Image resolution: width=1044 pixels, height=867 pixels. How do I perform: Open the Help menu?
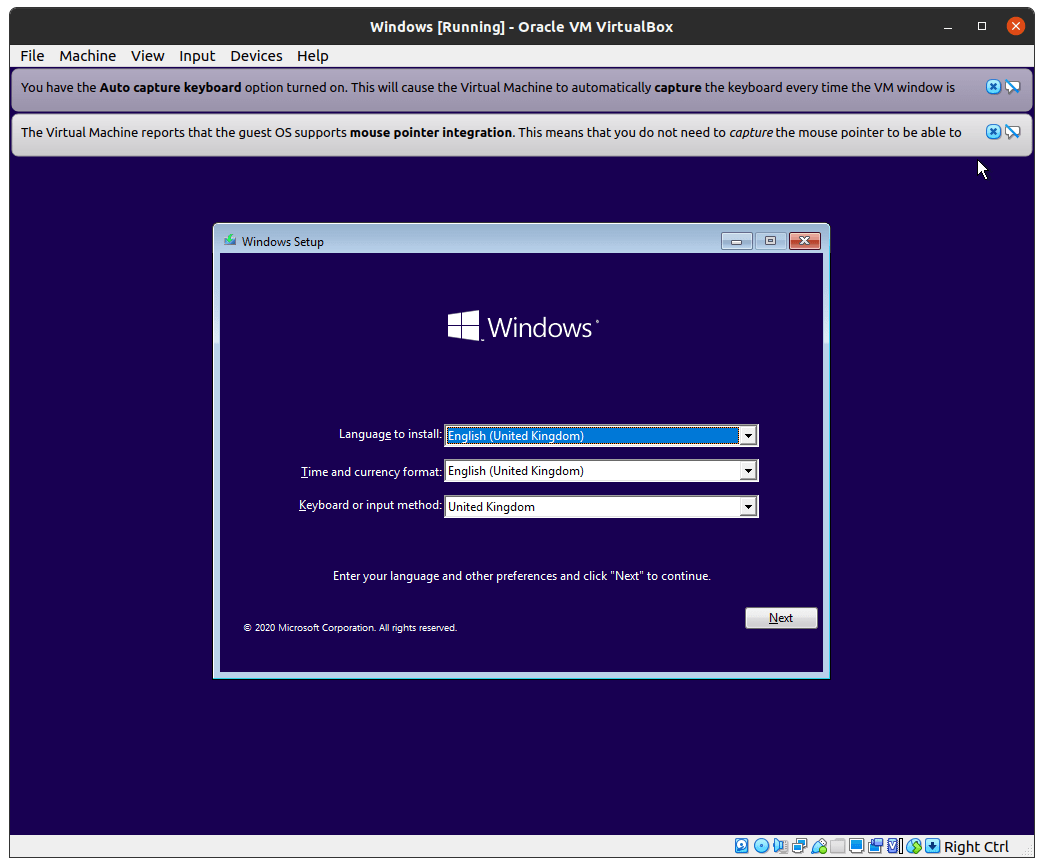313,56
